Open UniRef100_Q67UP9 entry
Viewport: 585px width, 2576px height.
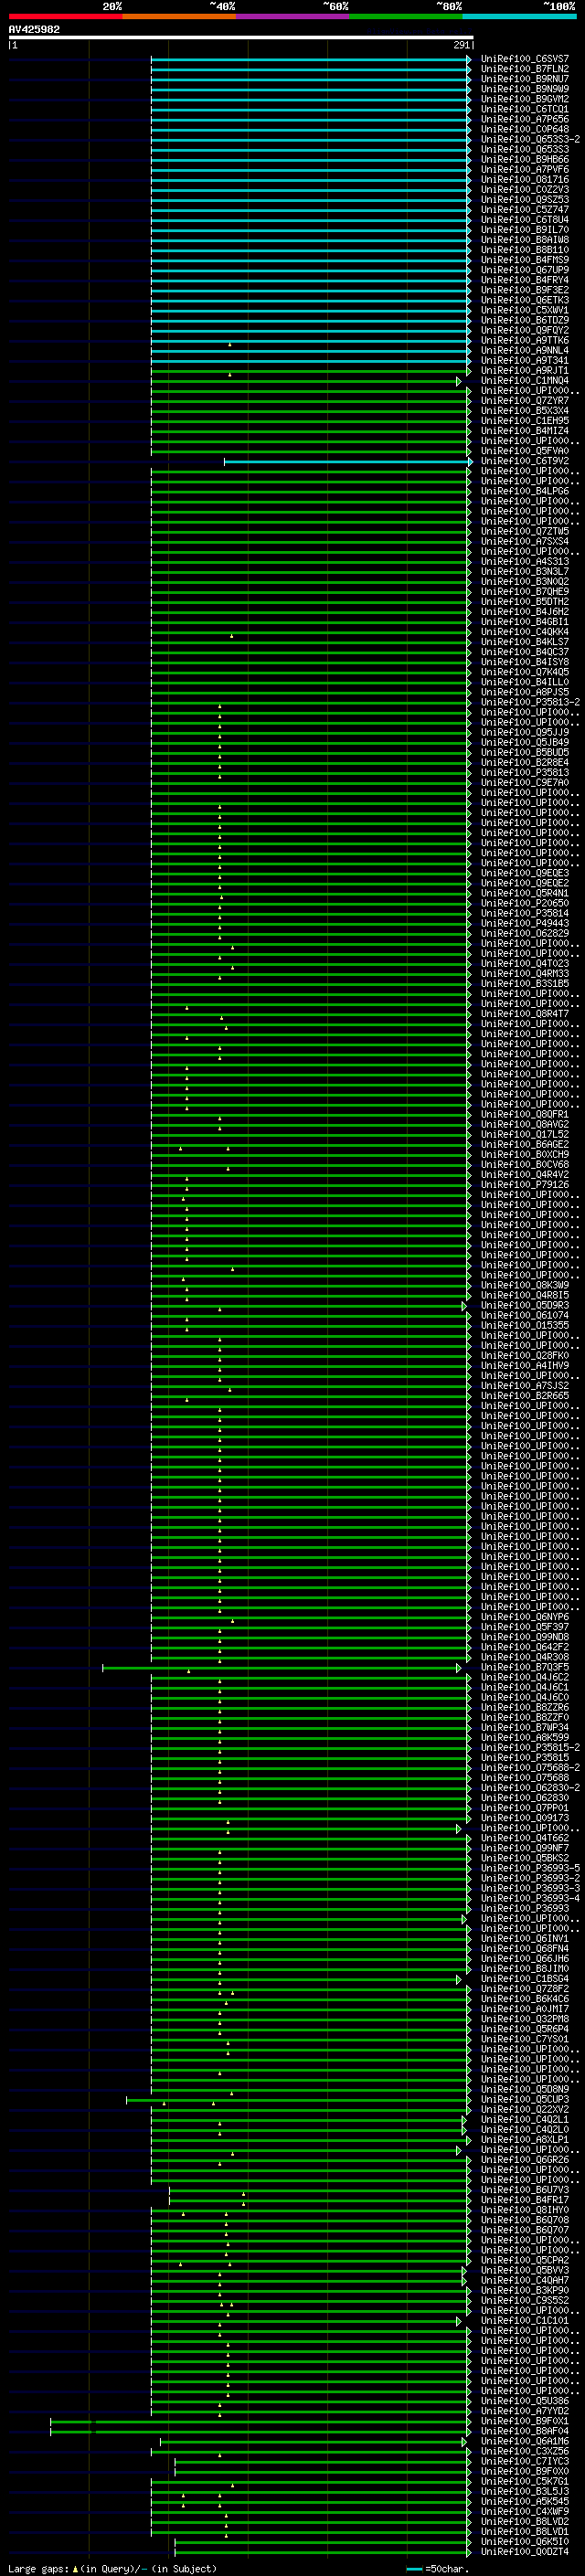coord(525,270)
